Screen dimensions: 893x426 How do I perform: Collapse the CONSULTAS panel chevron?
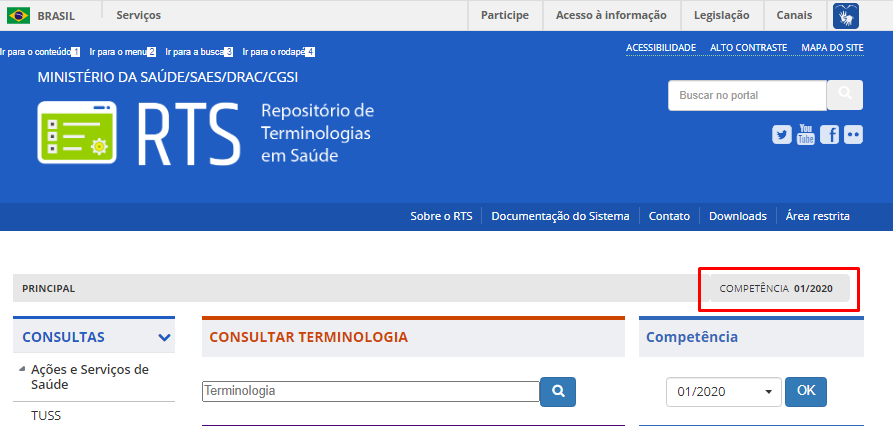[164, 338]
